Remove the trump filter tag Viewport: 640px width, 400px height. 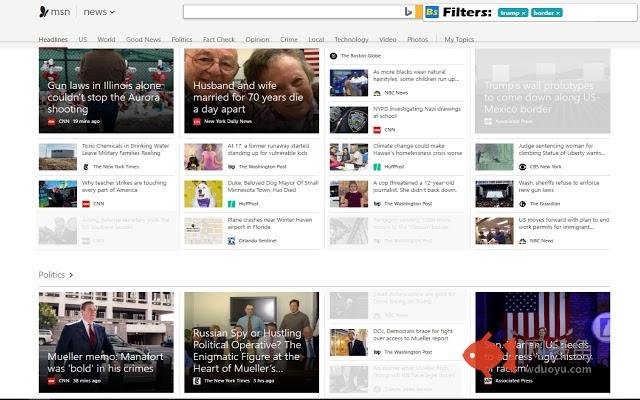[524, 13]
